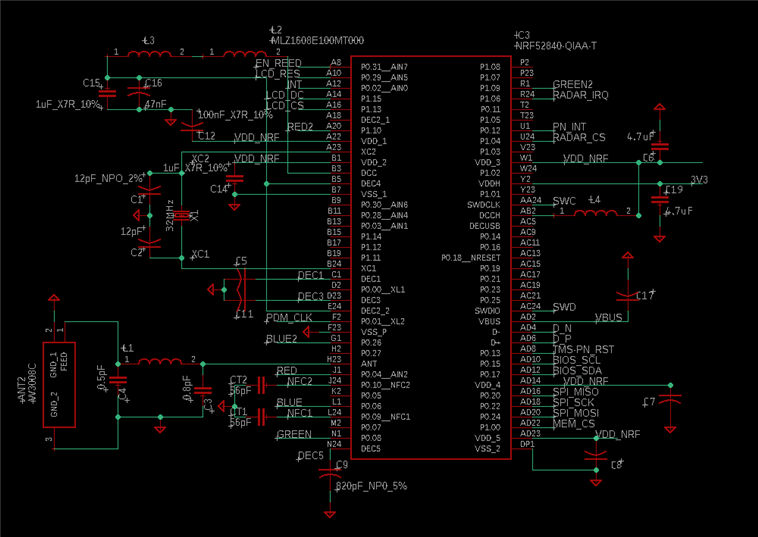Click the C17 capacitor on VBUS

[x=628, y=296]
